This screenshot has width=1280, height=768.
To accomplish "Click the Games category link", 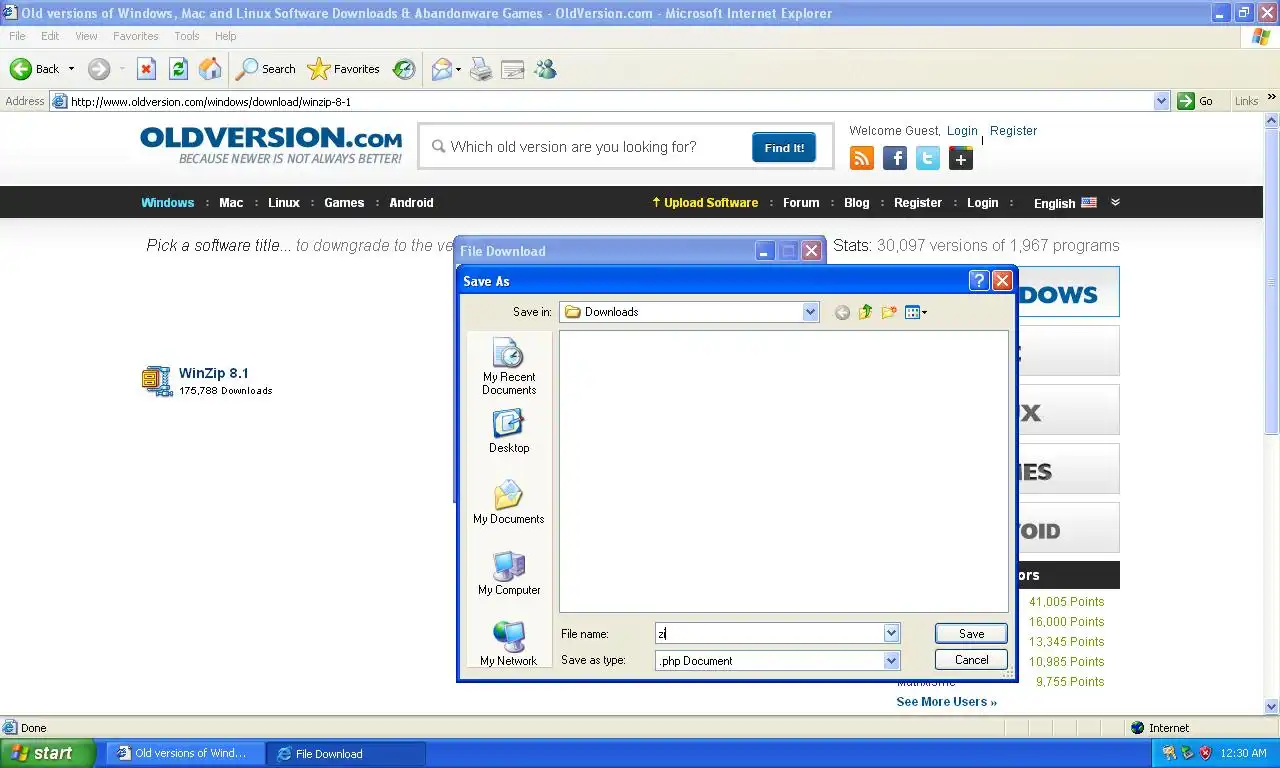I will [x=344, y=202].
